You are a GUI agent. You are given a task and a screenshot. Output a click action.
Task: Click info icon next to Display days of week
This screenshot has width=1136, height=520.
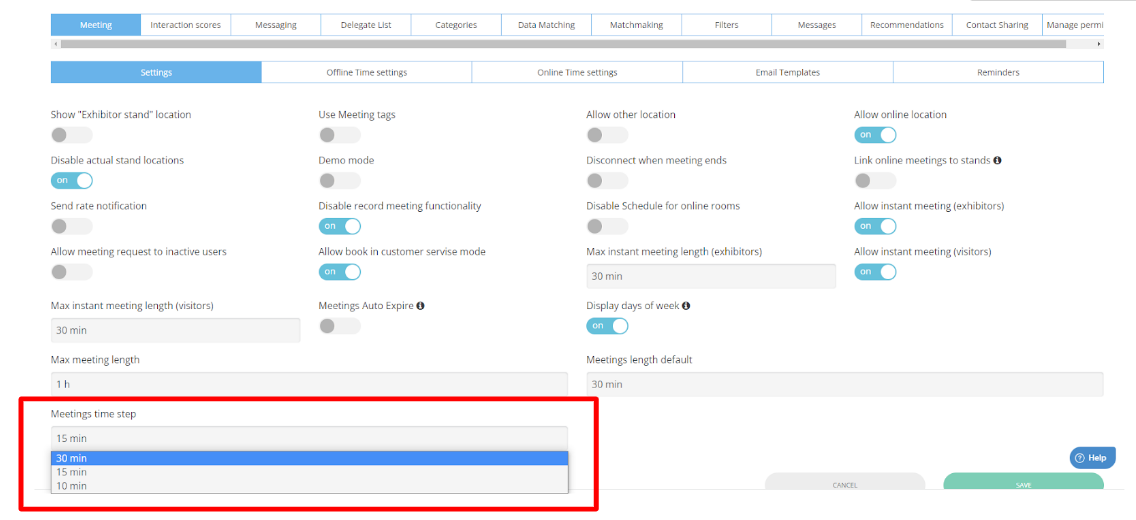click(686, 306)
